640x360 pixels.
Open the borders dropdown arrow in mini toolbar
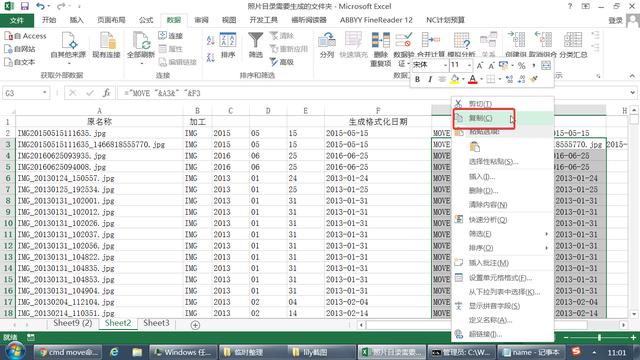[x=500, y=79]
